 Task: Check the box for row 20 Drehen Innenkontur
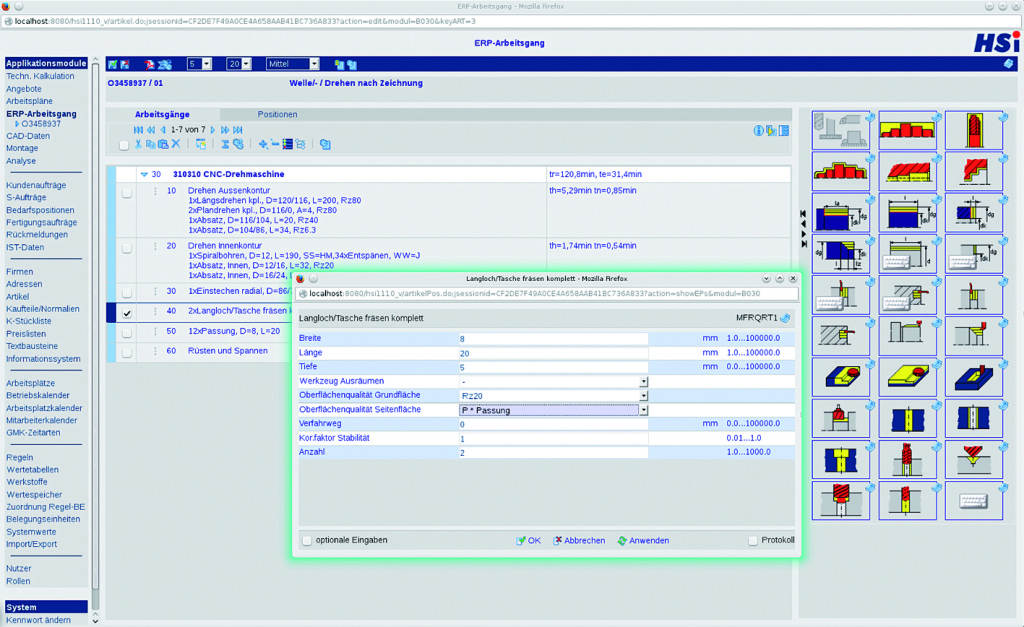pyautogui.click(x=127, y=248)
